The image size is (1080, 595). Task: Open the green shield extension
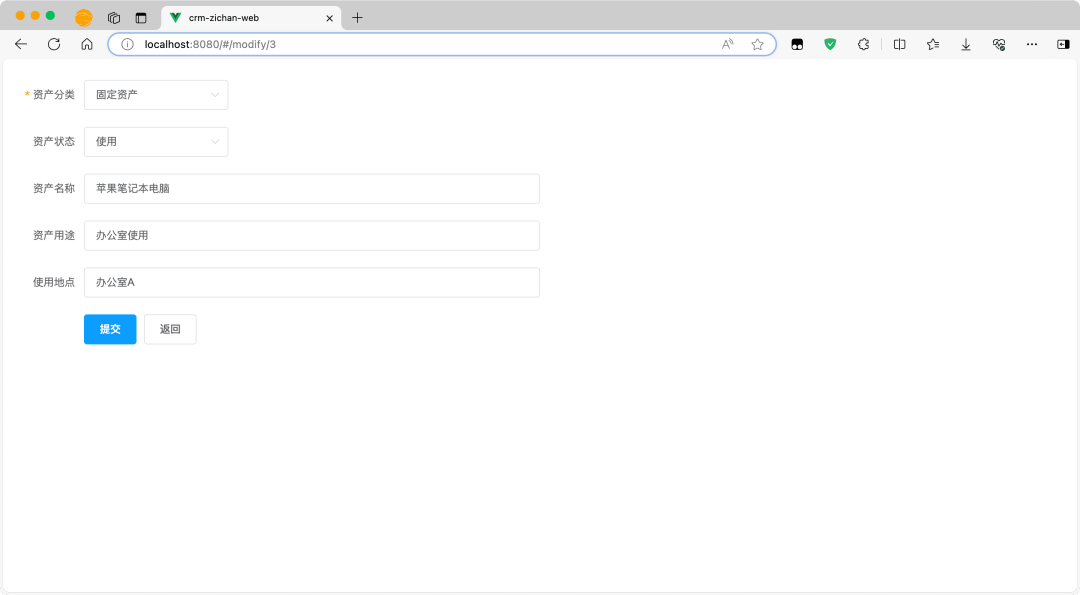[x=830, y=44]
